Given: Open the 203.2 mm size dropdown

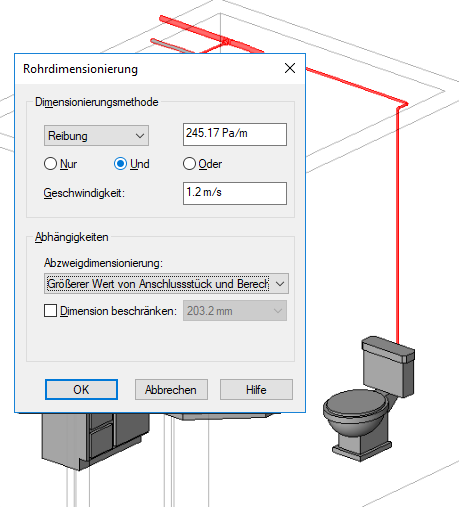Looking at the screenshot, I should pyautogui.click(x=235, y=311).
